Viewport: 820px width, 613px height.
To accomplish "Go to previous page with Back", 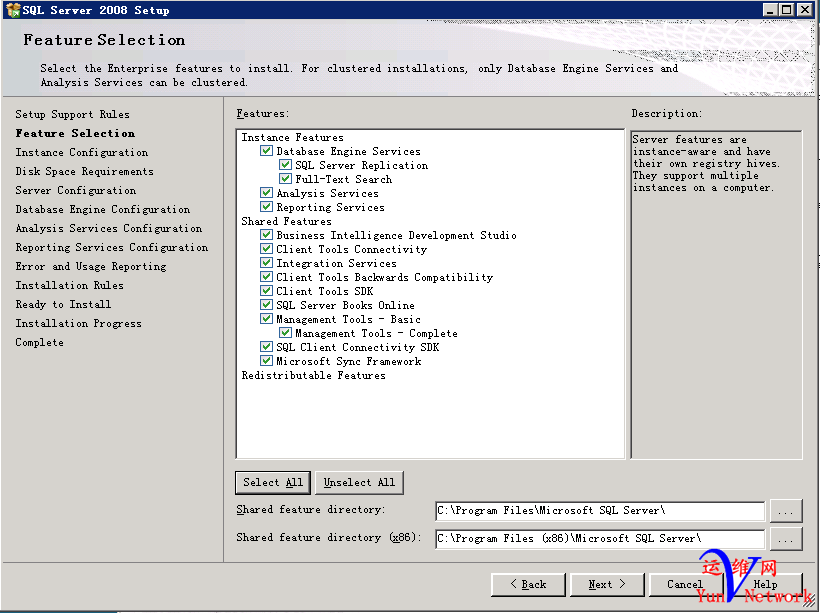I will click(528, 584).
